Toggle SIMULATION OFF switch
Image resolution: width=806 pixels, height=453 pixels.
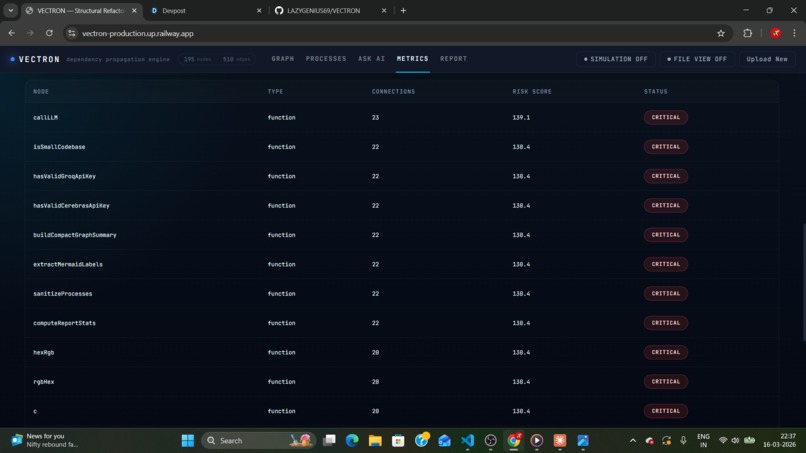pyautogui.click(x=615, y=59)
